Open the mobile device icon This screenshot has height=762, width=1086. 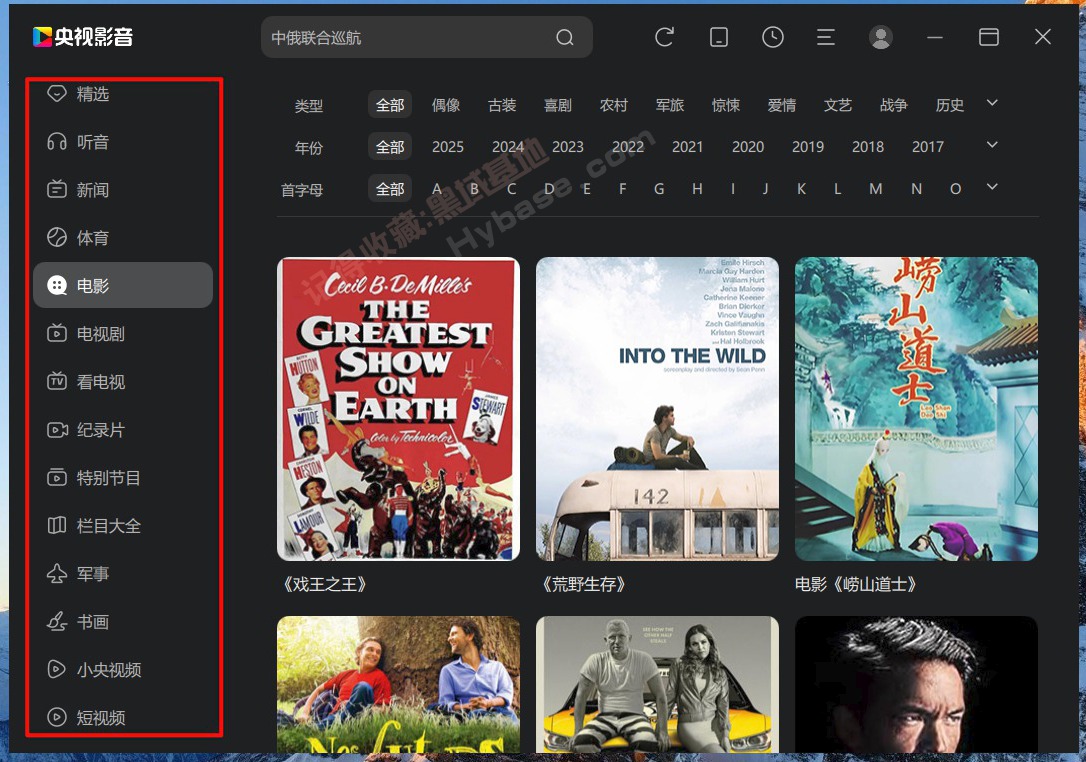tap(718, 37)
